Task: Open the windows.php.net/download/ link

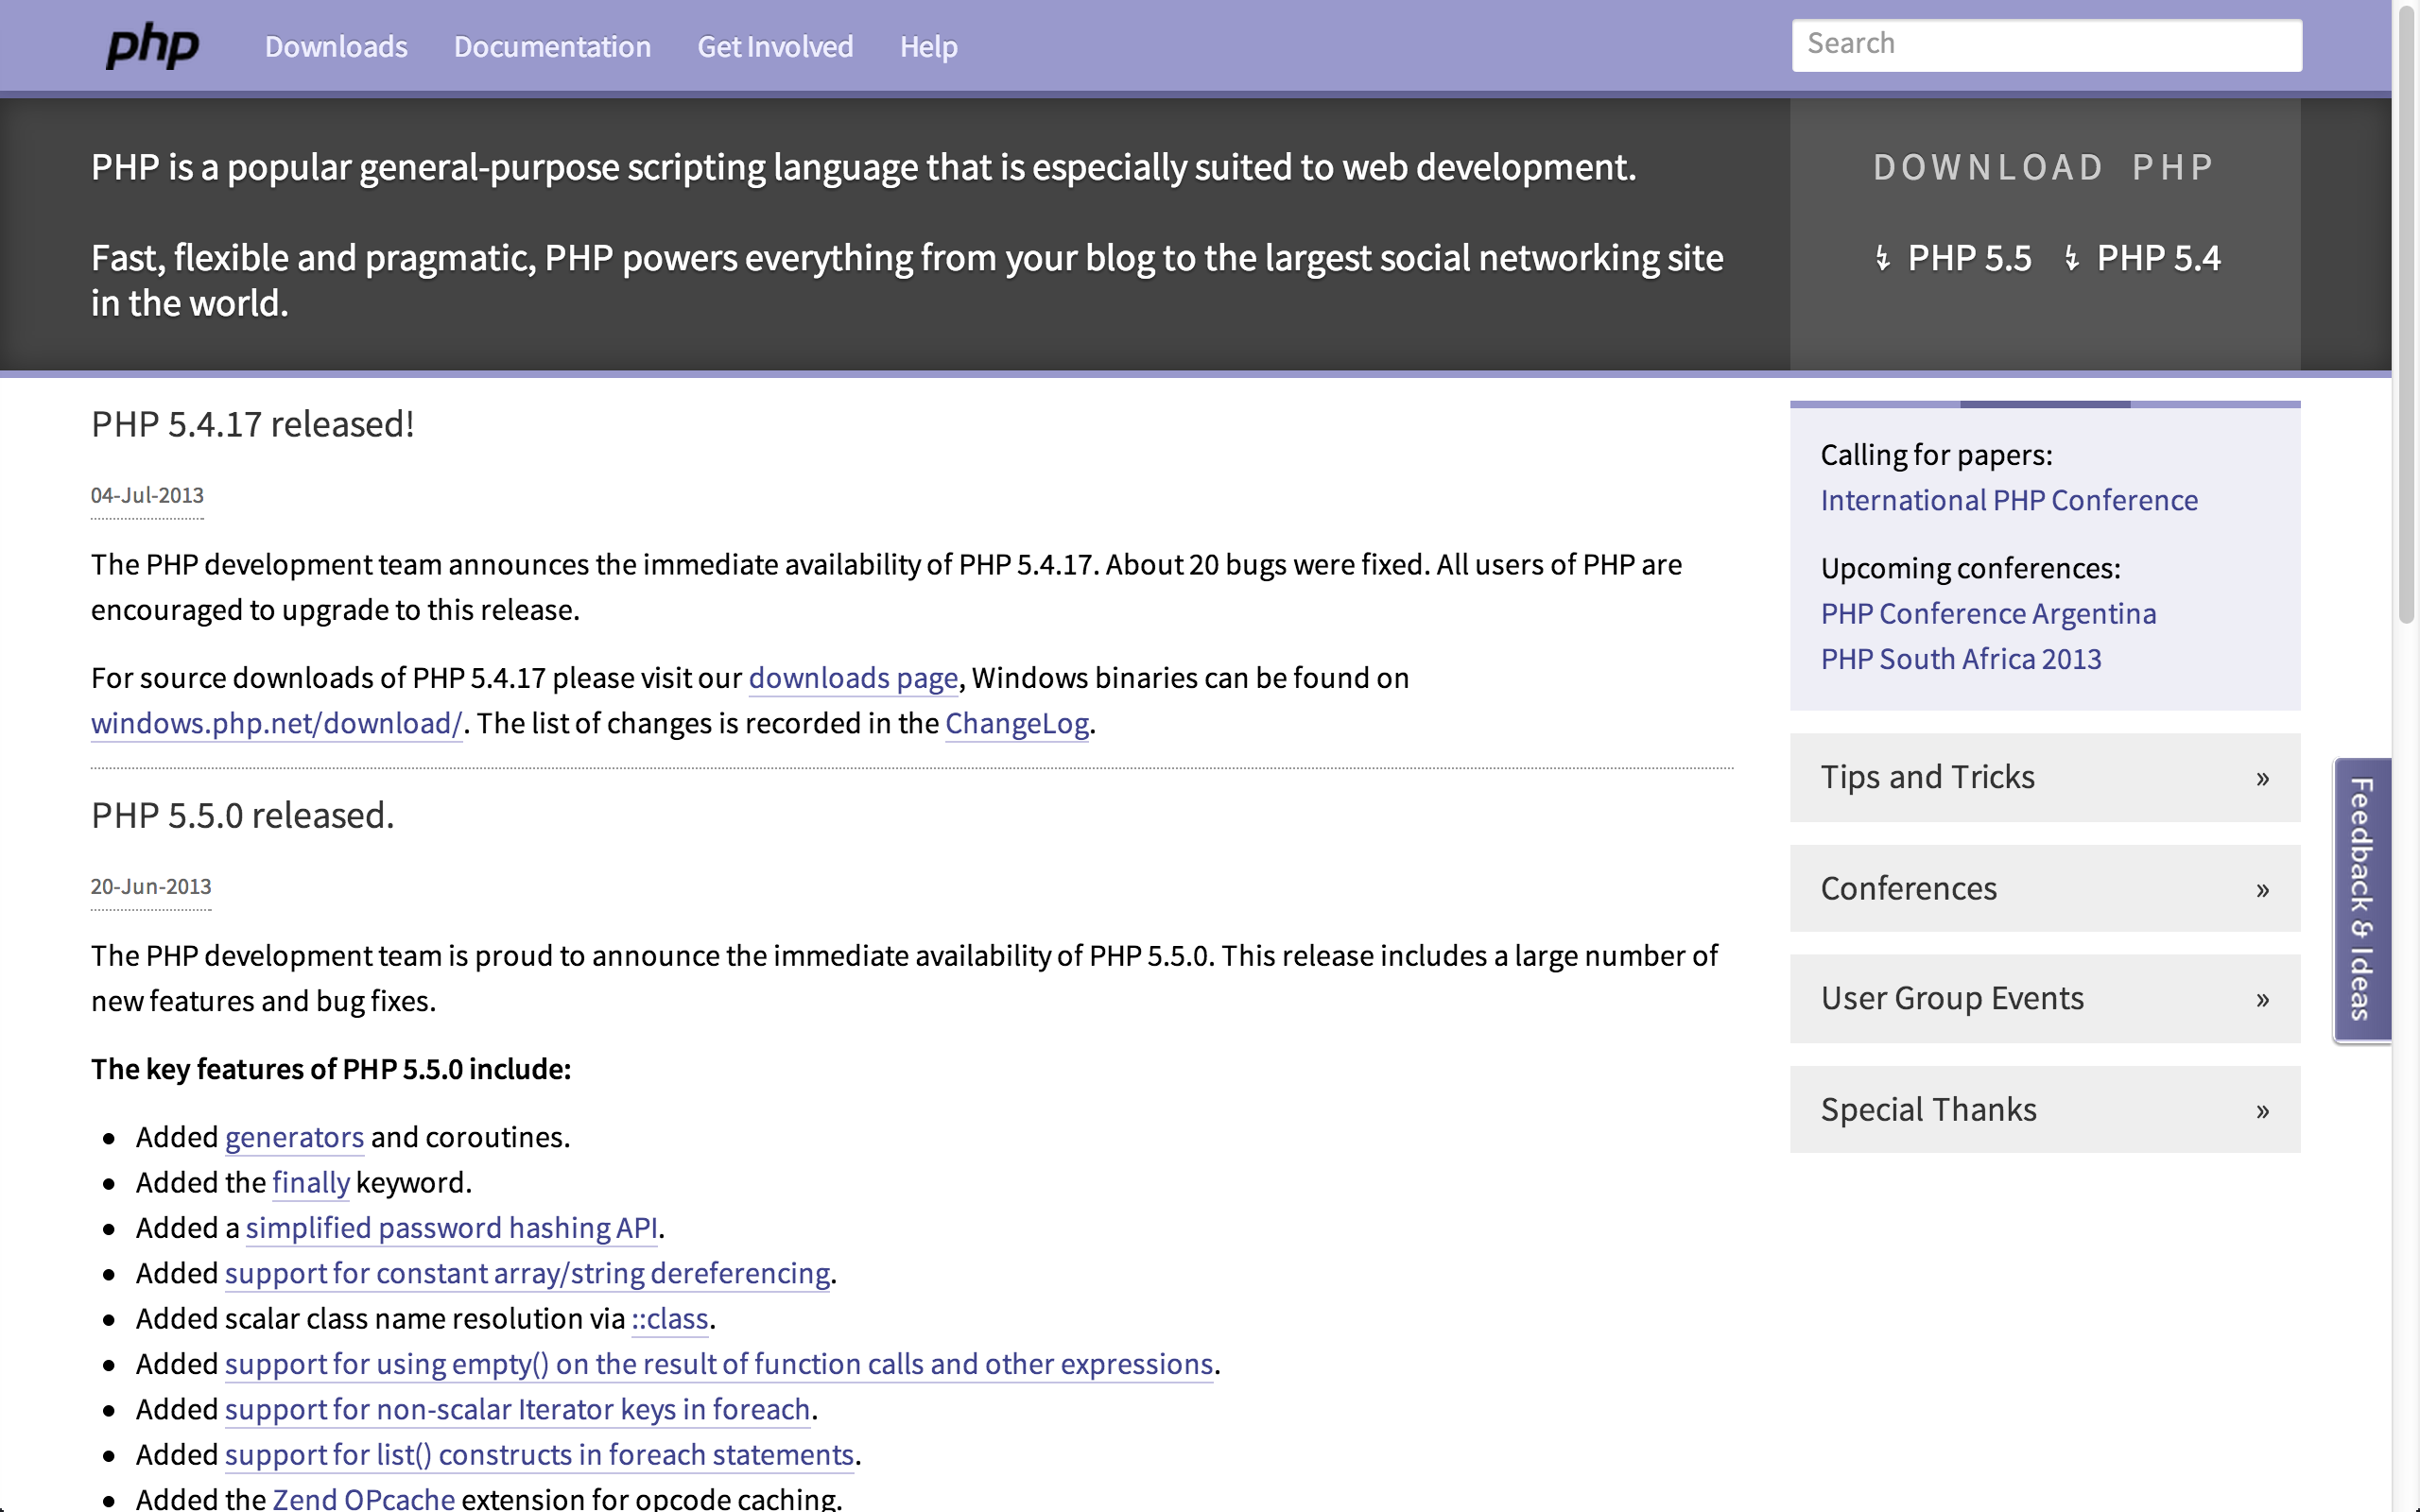Action: point(277,723)
